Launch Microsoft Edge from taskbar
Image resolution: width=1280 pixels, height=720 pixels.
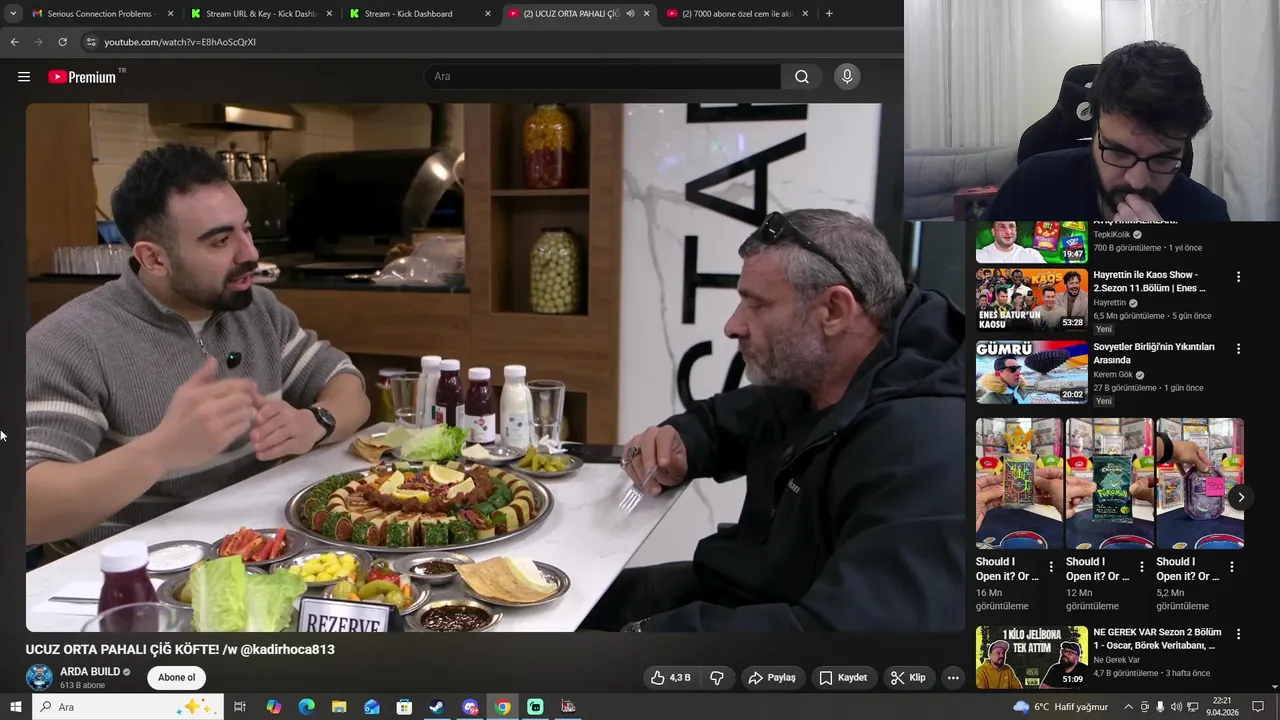point(306,707)
